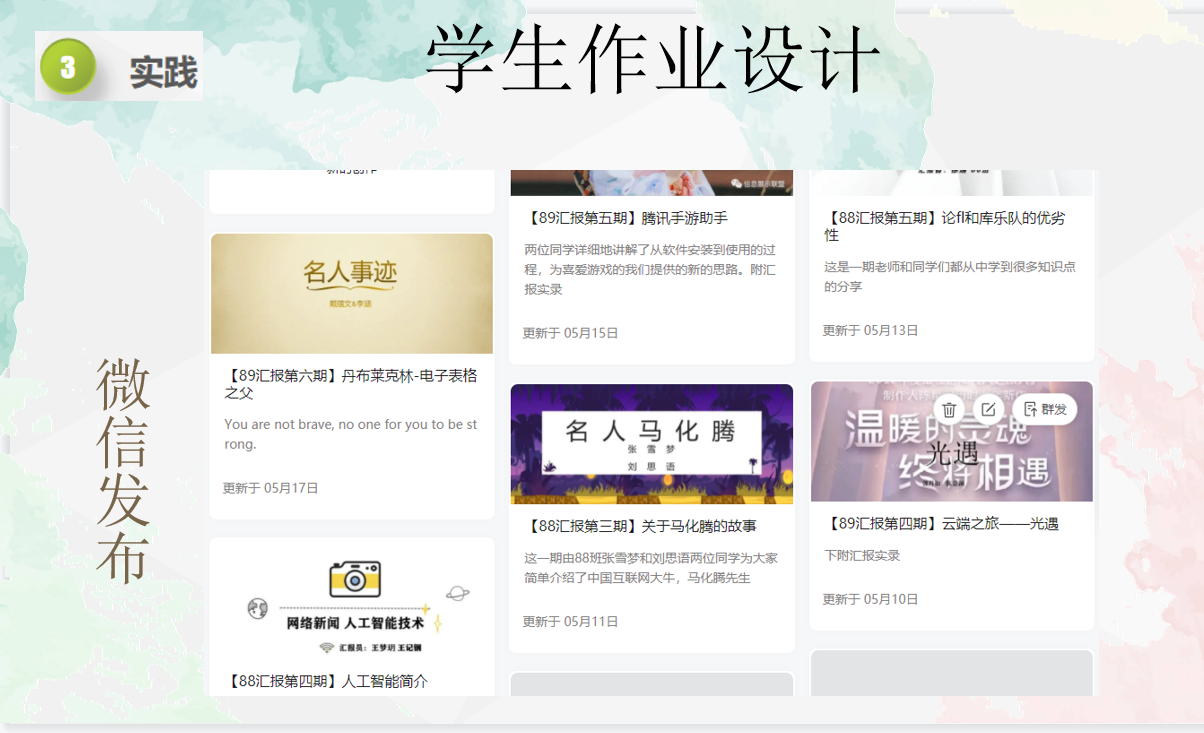Click the date 更新于 05月15日
Image resolution: width=1204 pixels, height=733 pixels.
click(571, 333)
